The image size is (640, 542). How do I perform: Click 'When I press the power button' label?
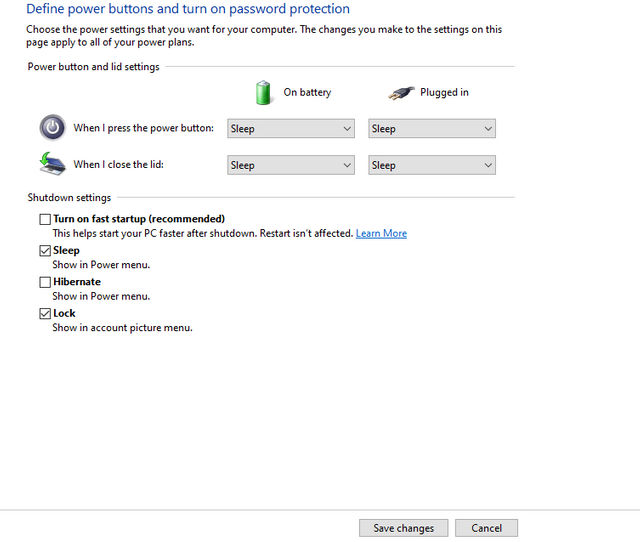144,128
